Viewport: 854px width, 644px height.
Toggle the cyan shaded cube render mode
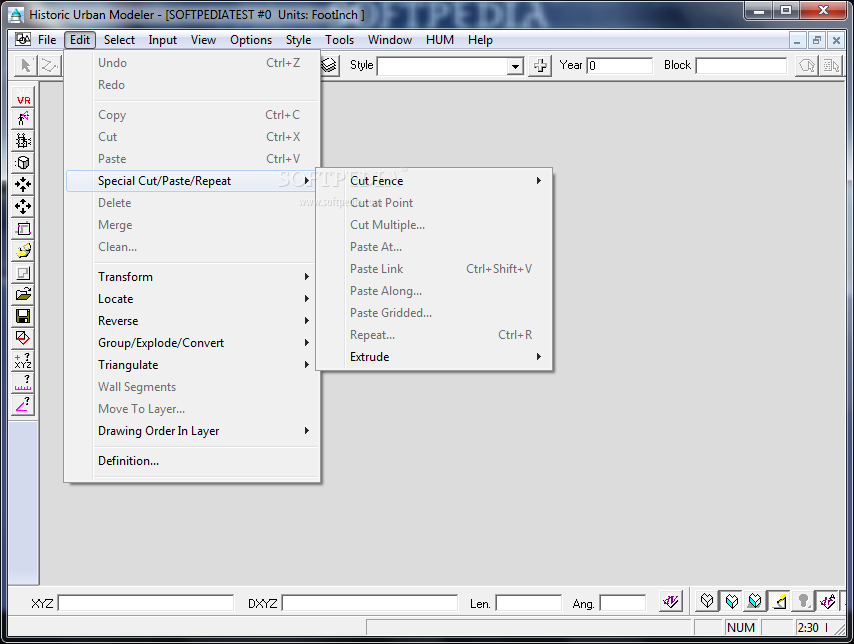click(x=731, y=601)
